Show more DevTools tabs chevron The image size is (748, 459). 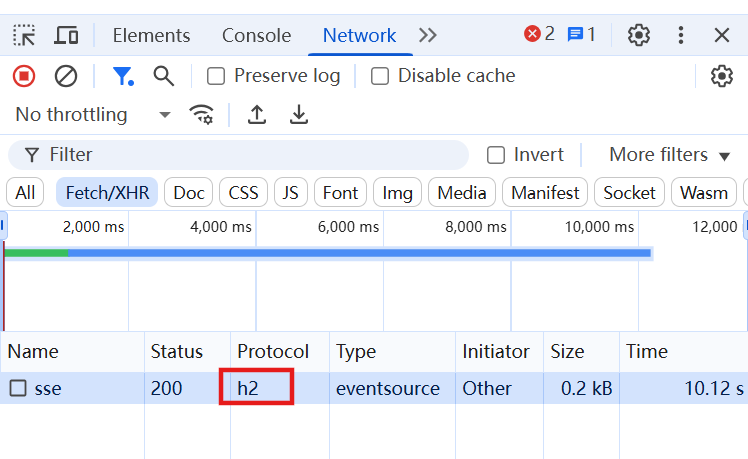(427, 35)
